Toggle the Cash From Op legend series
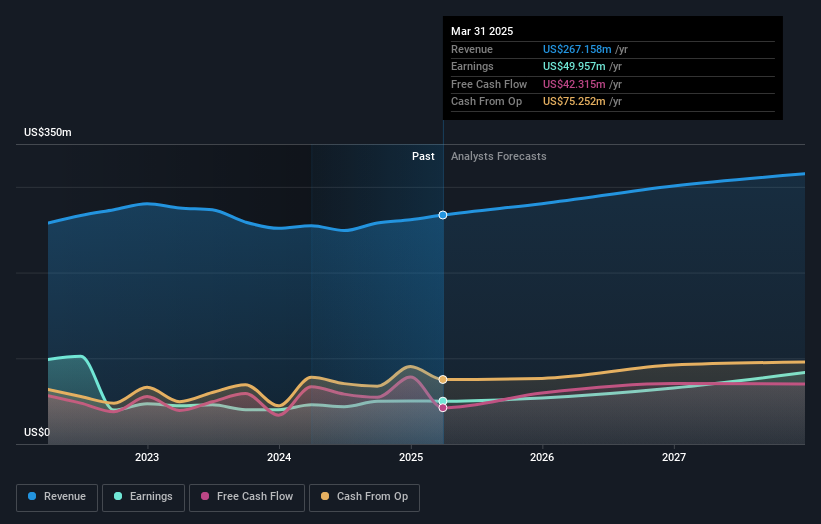 click(x=364, y=497)
